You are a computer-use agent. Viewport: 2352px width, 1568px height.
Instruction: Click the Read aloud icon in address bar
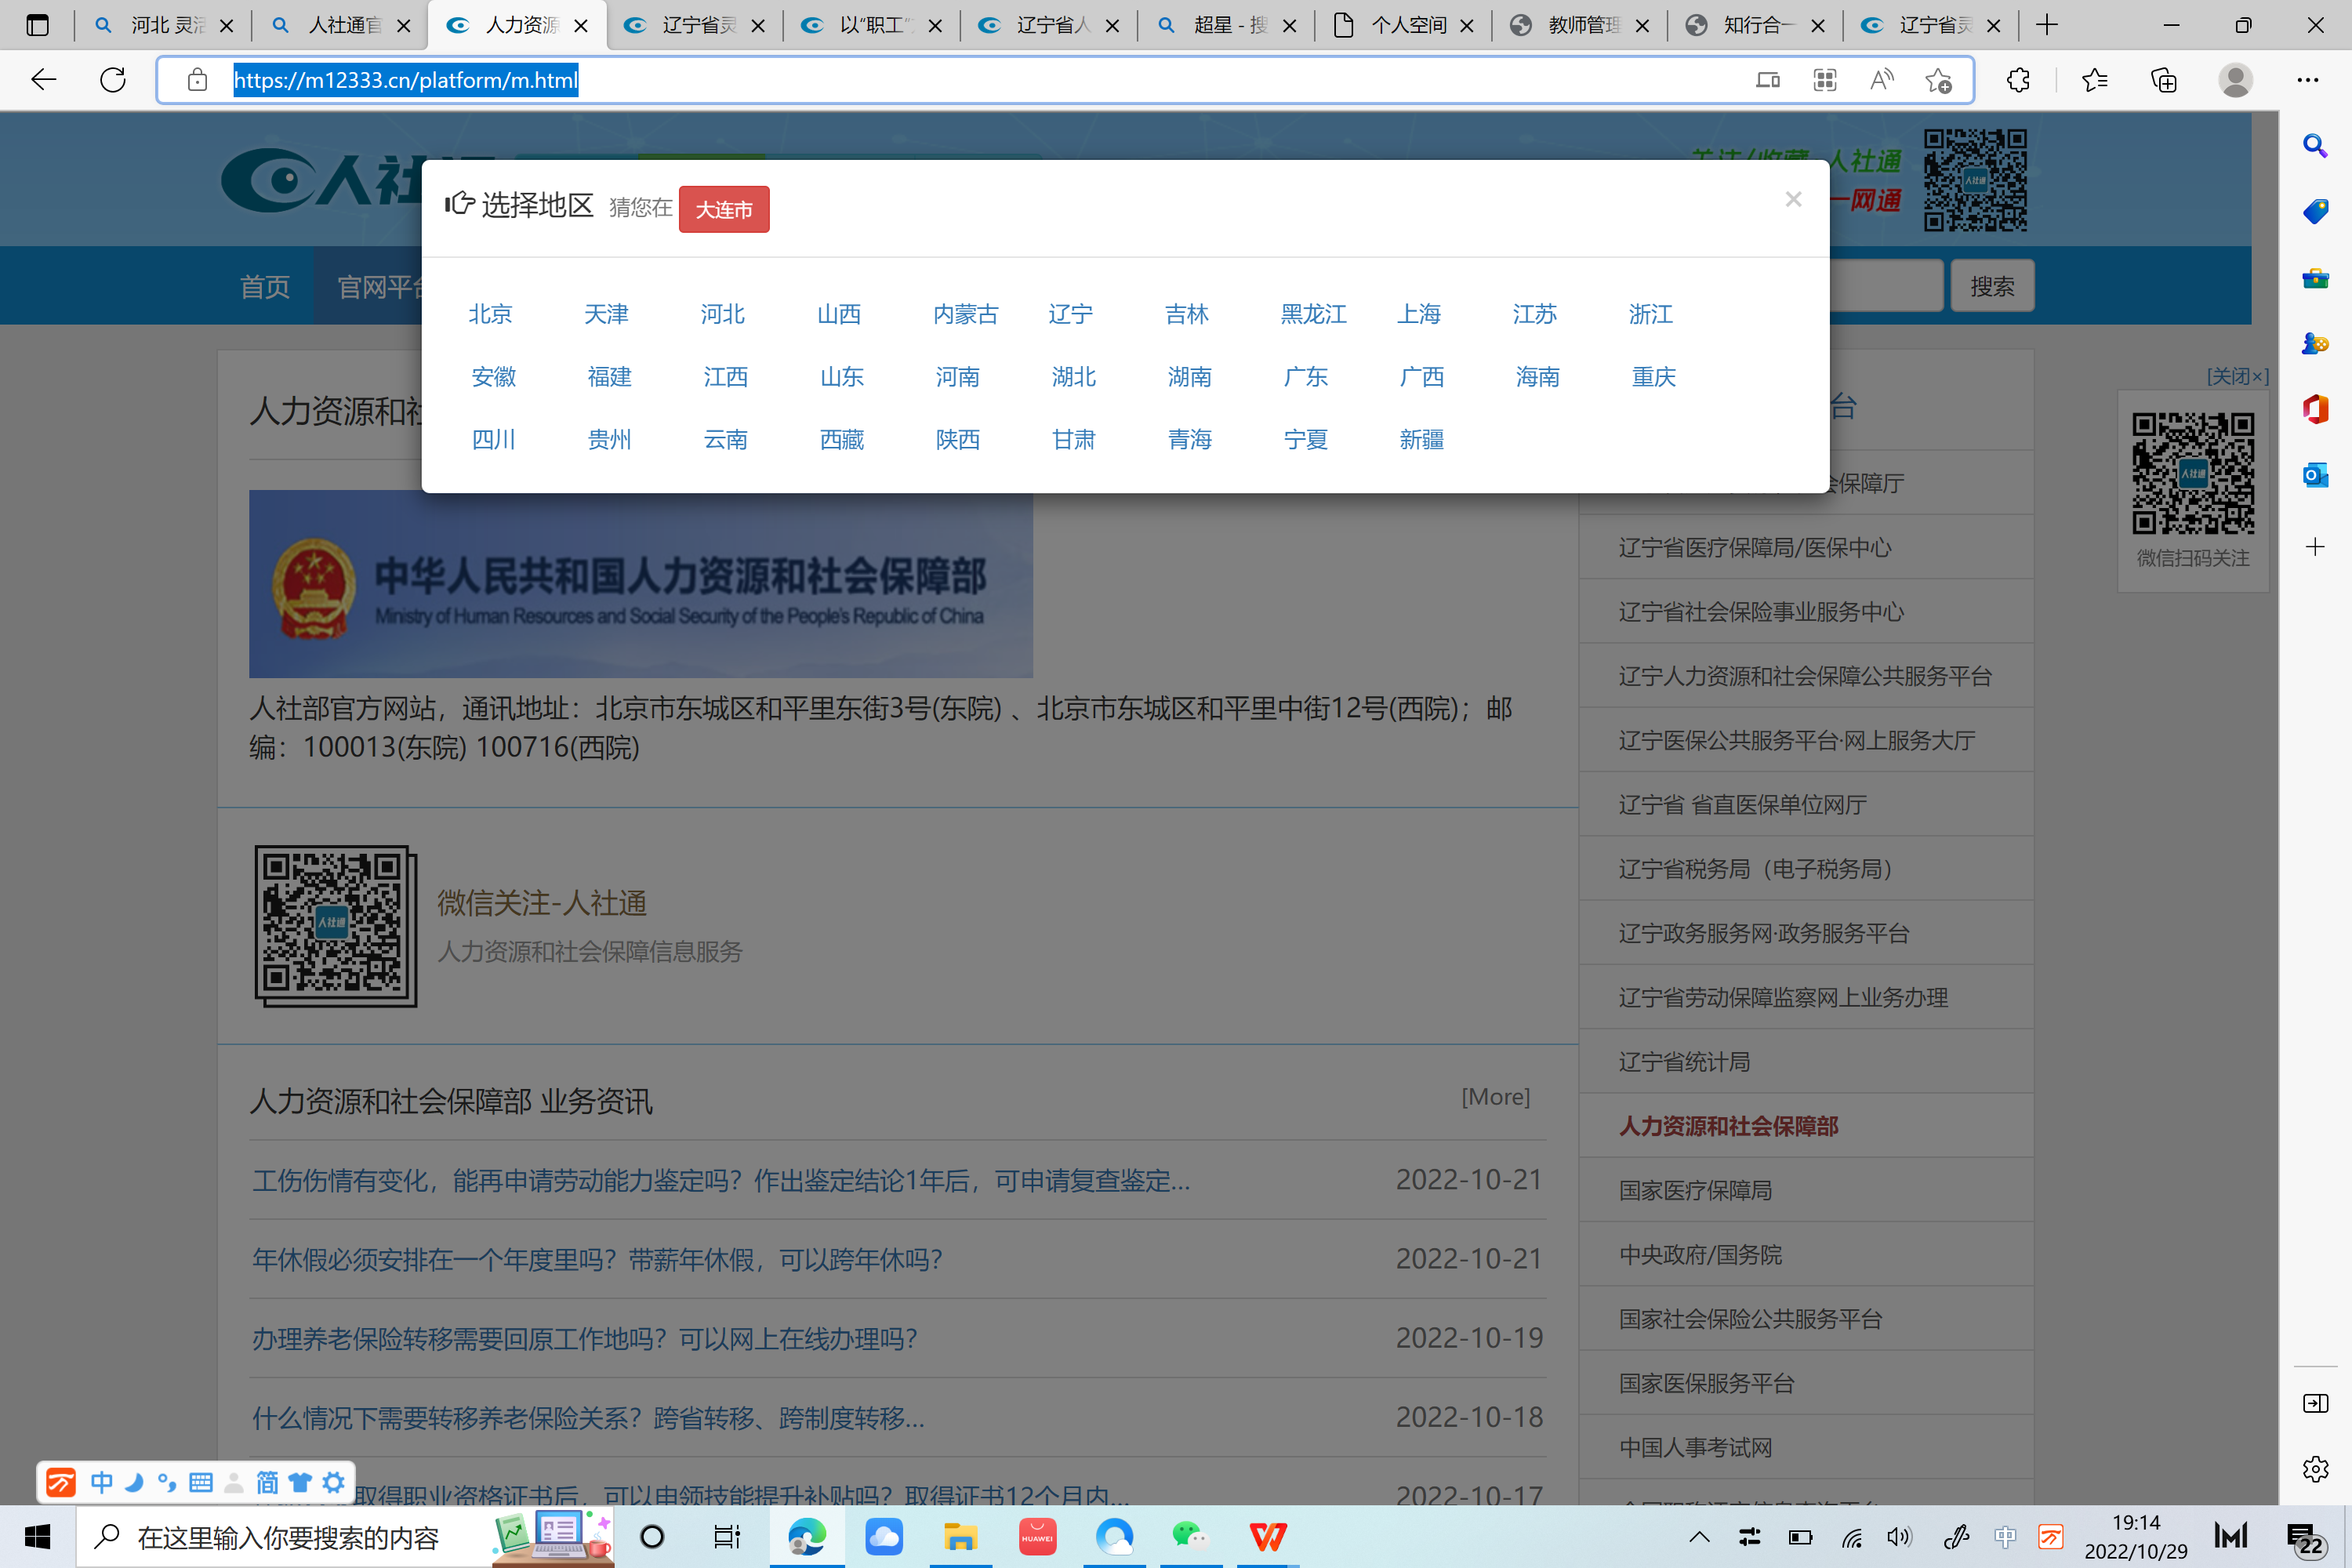[x=1881, y=80]
